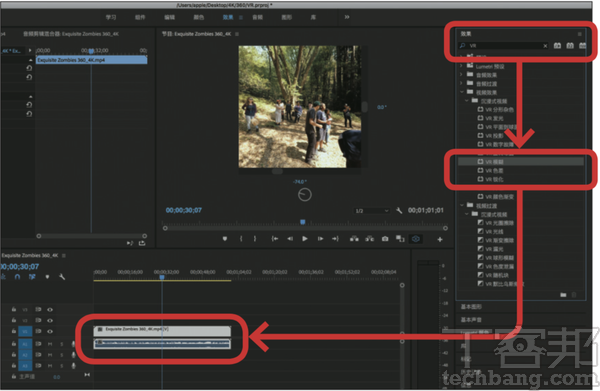
Task: Toggle accelerated effects filter icon
Action: click(x=558, y=46)
